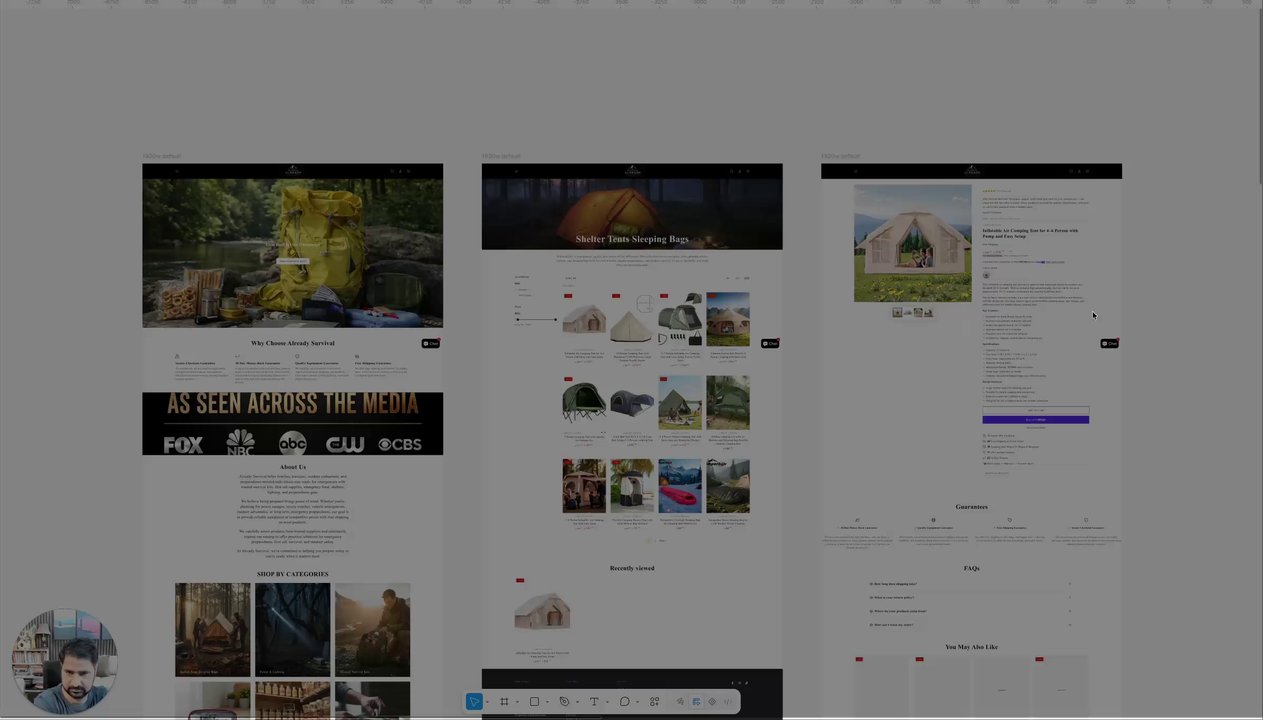1263x720 pixels.
Task: Click the NBC peacock logo
Action: point(240,443)
